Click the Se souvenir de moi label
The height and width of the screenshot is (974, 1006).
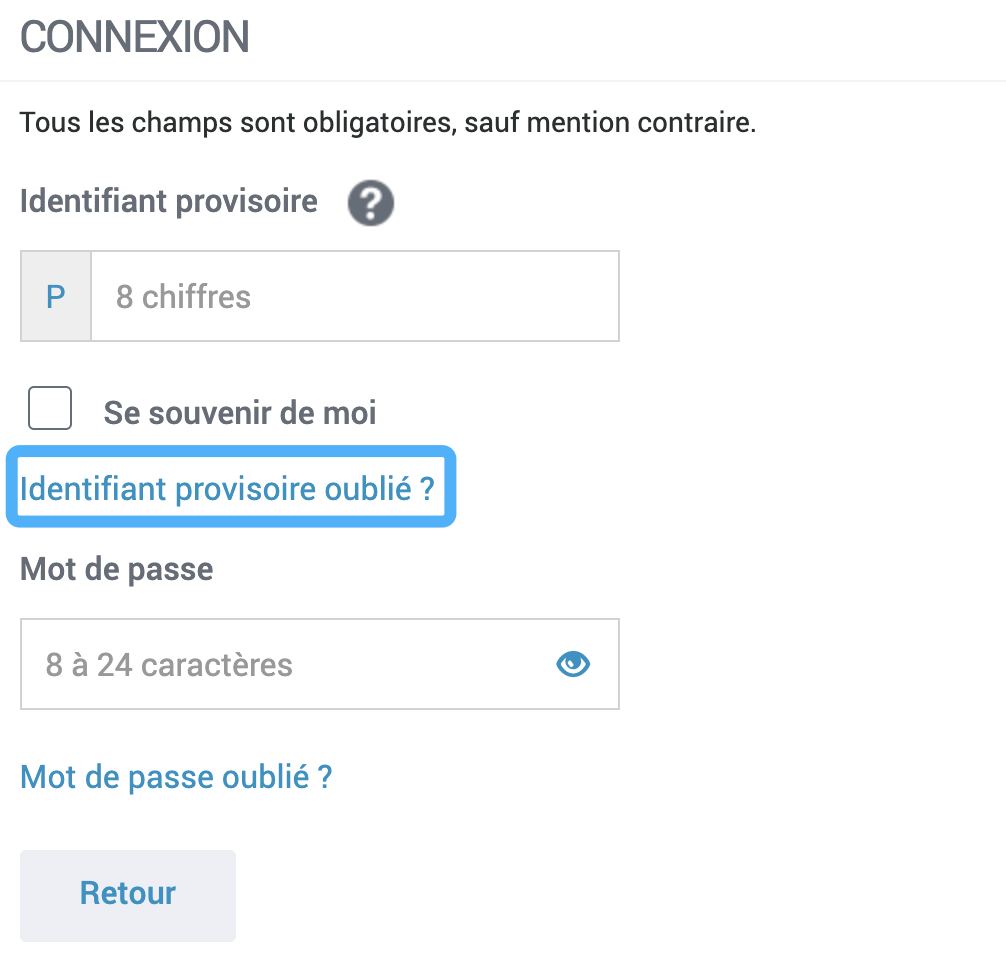coord(240,413)
